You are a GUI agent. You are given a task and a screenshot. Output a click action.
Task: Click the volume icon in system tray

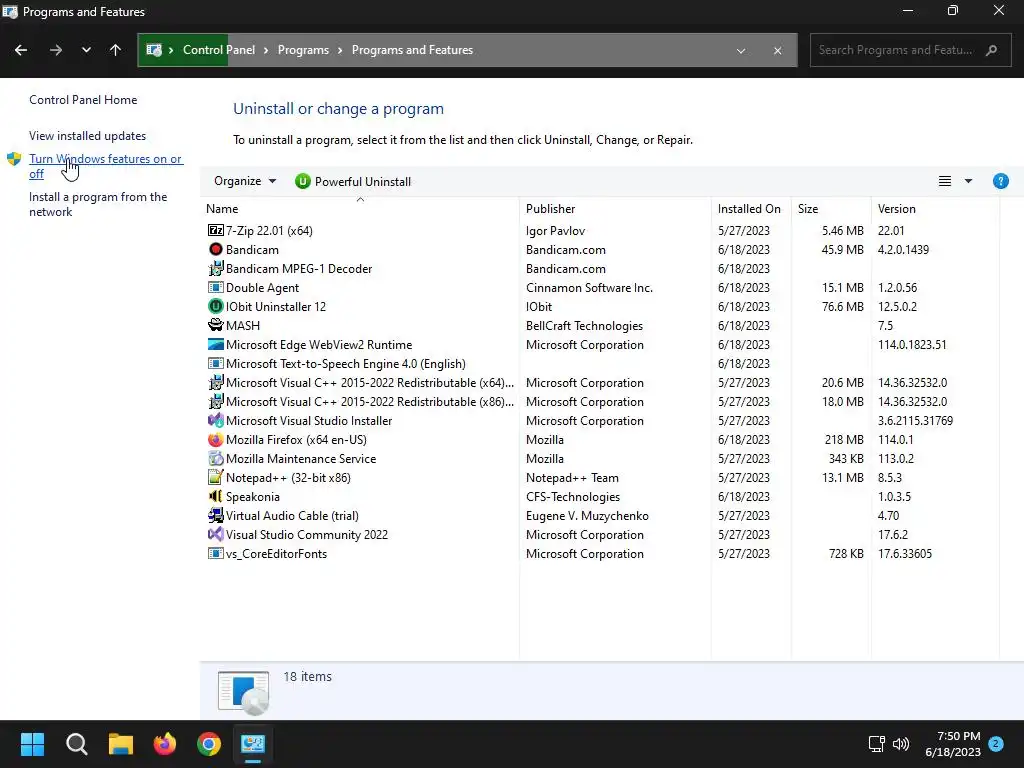901,744
